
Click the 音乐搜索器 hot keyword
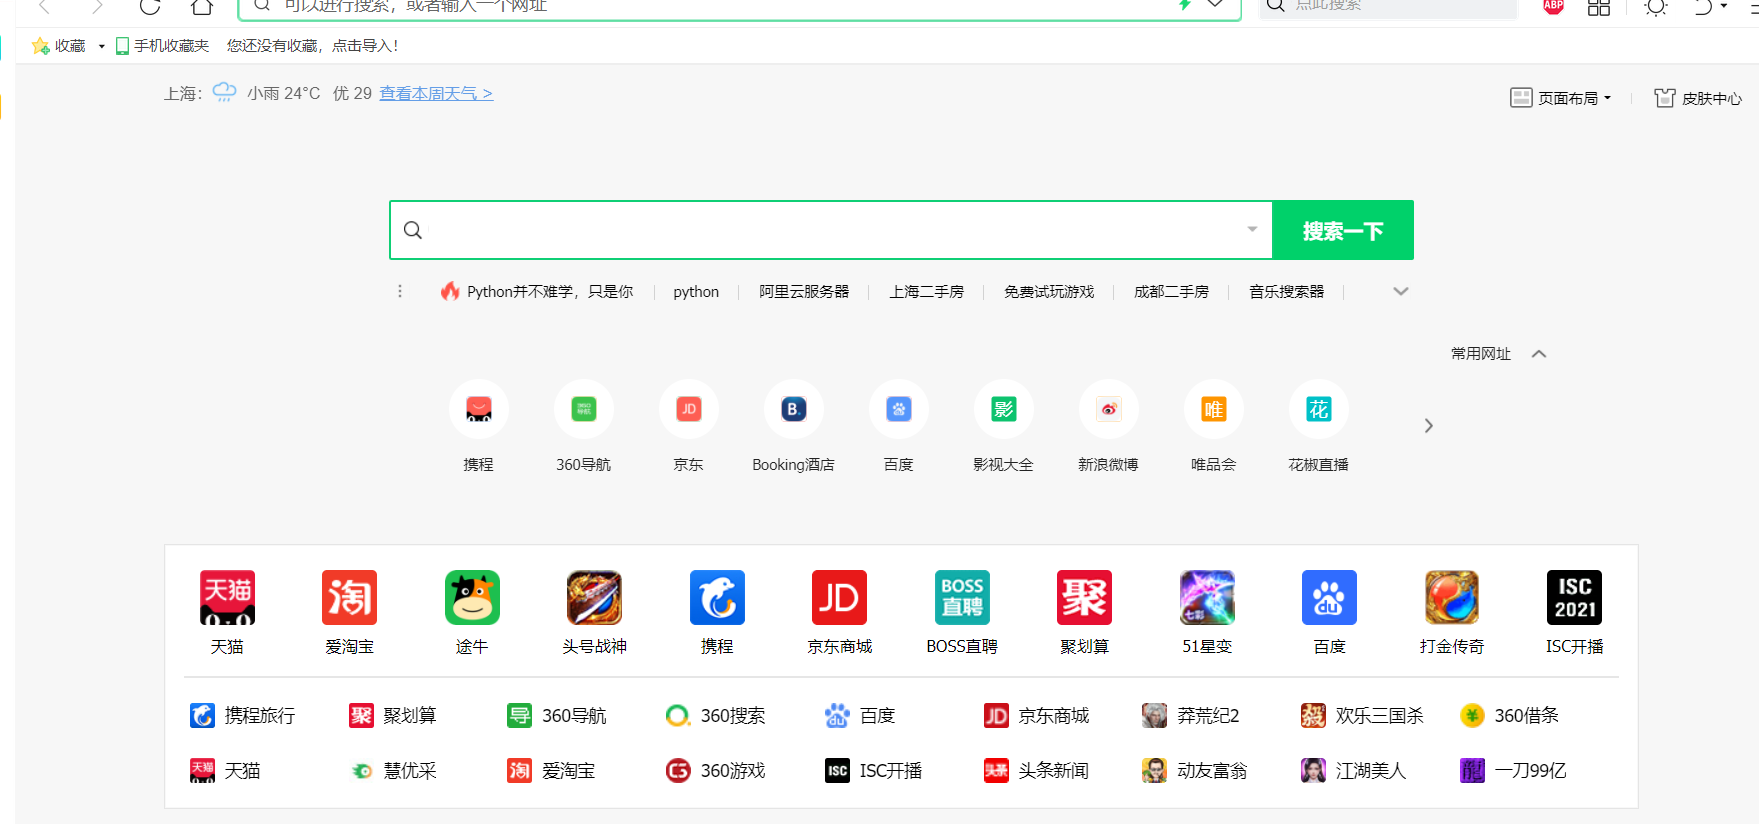pyautogui.click(x=1287, y=291)
